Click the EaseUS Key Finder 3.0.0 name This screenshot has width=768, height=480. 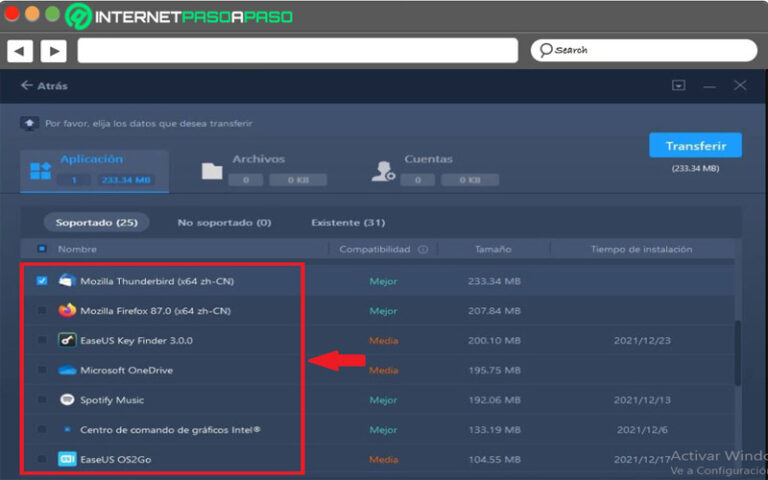click(x=136, y=340)
